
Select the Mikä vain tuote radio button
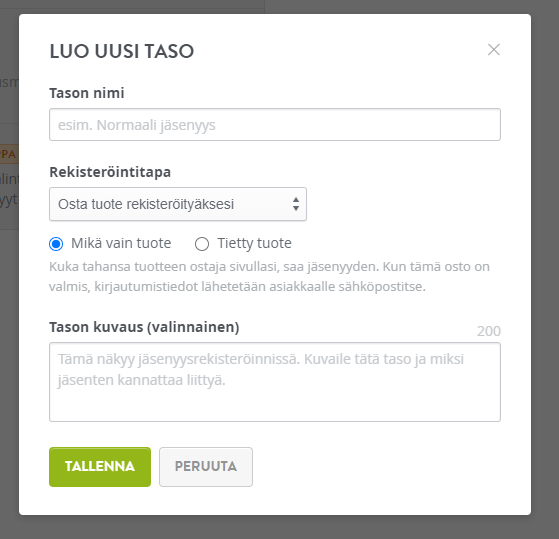pos(56,244)
